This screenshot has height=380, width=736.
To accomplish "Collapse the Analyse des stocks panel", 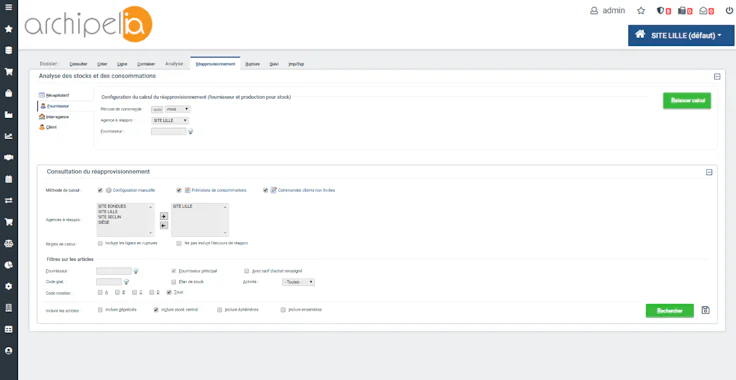I will [x=717, y=76].
